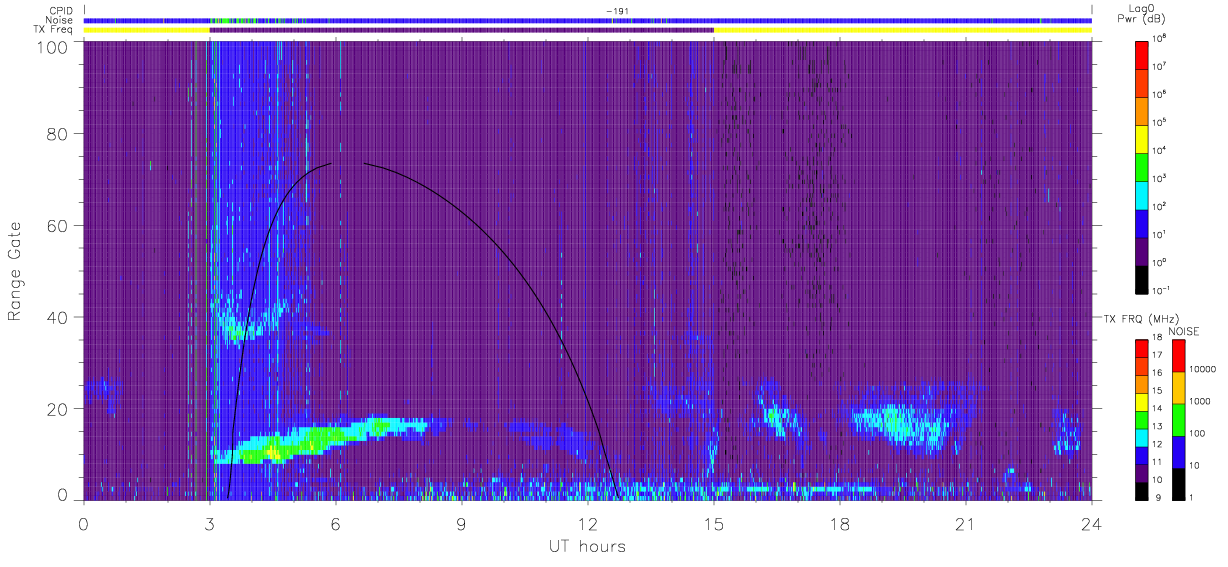Click the 10^5 label on power colorbar

pos(1161,122)
